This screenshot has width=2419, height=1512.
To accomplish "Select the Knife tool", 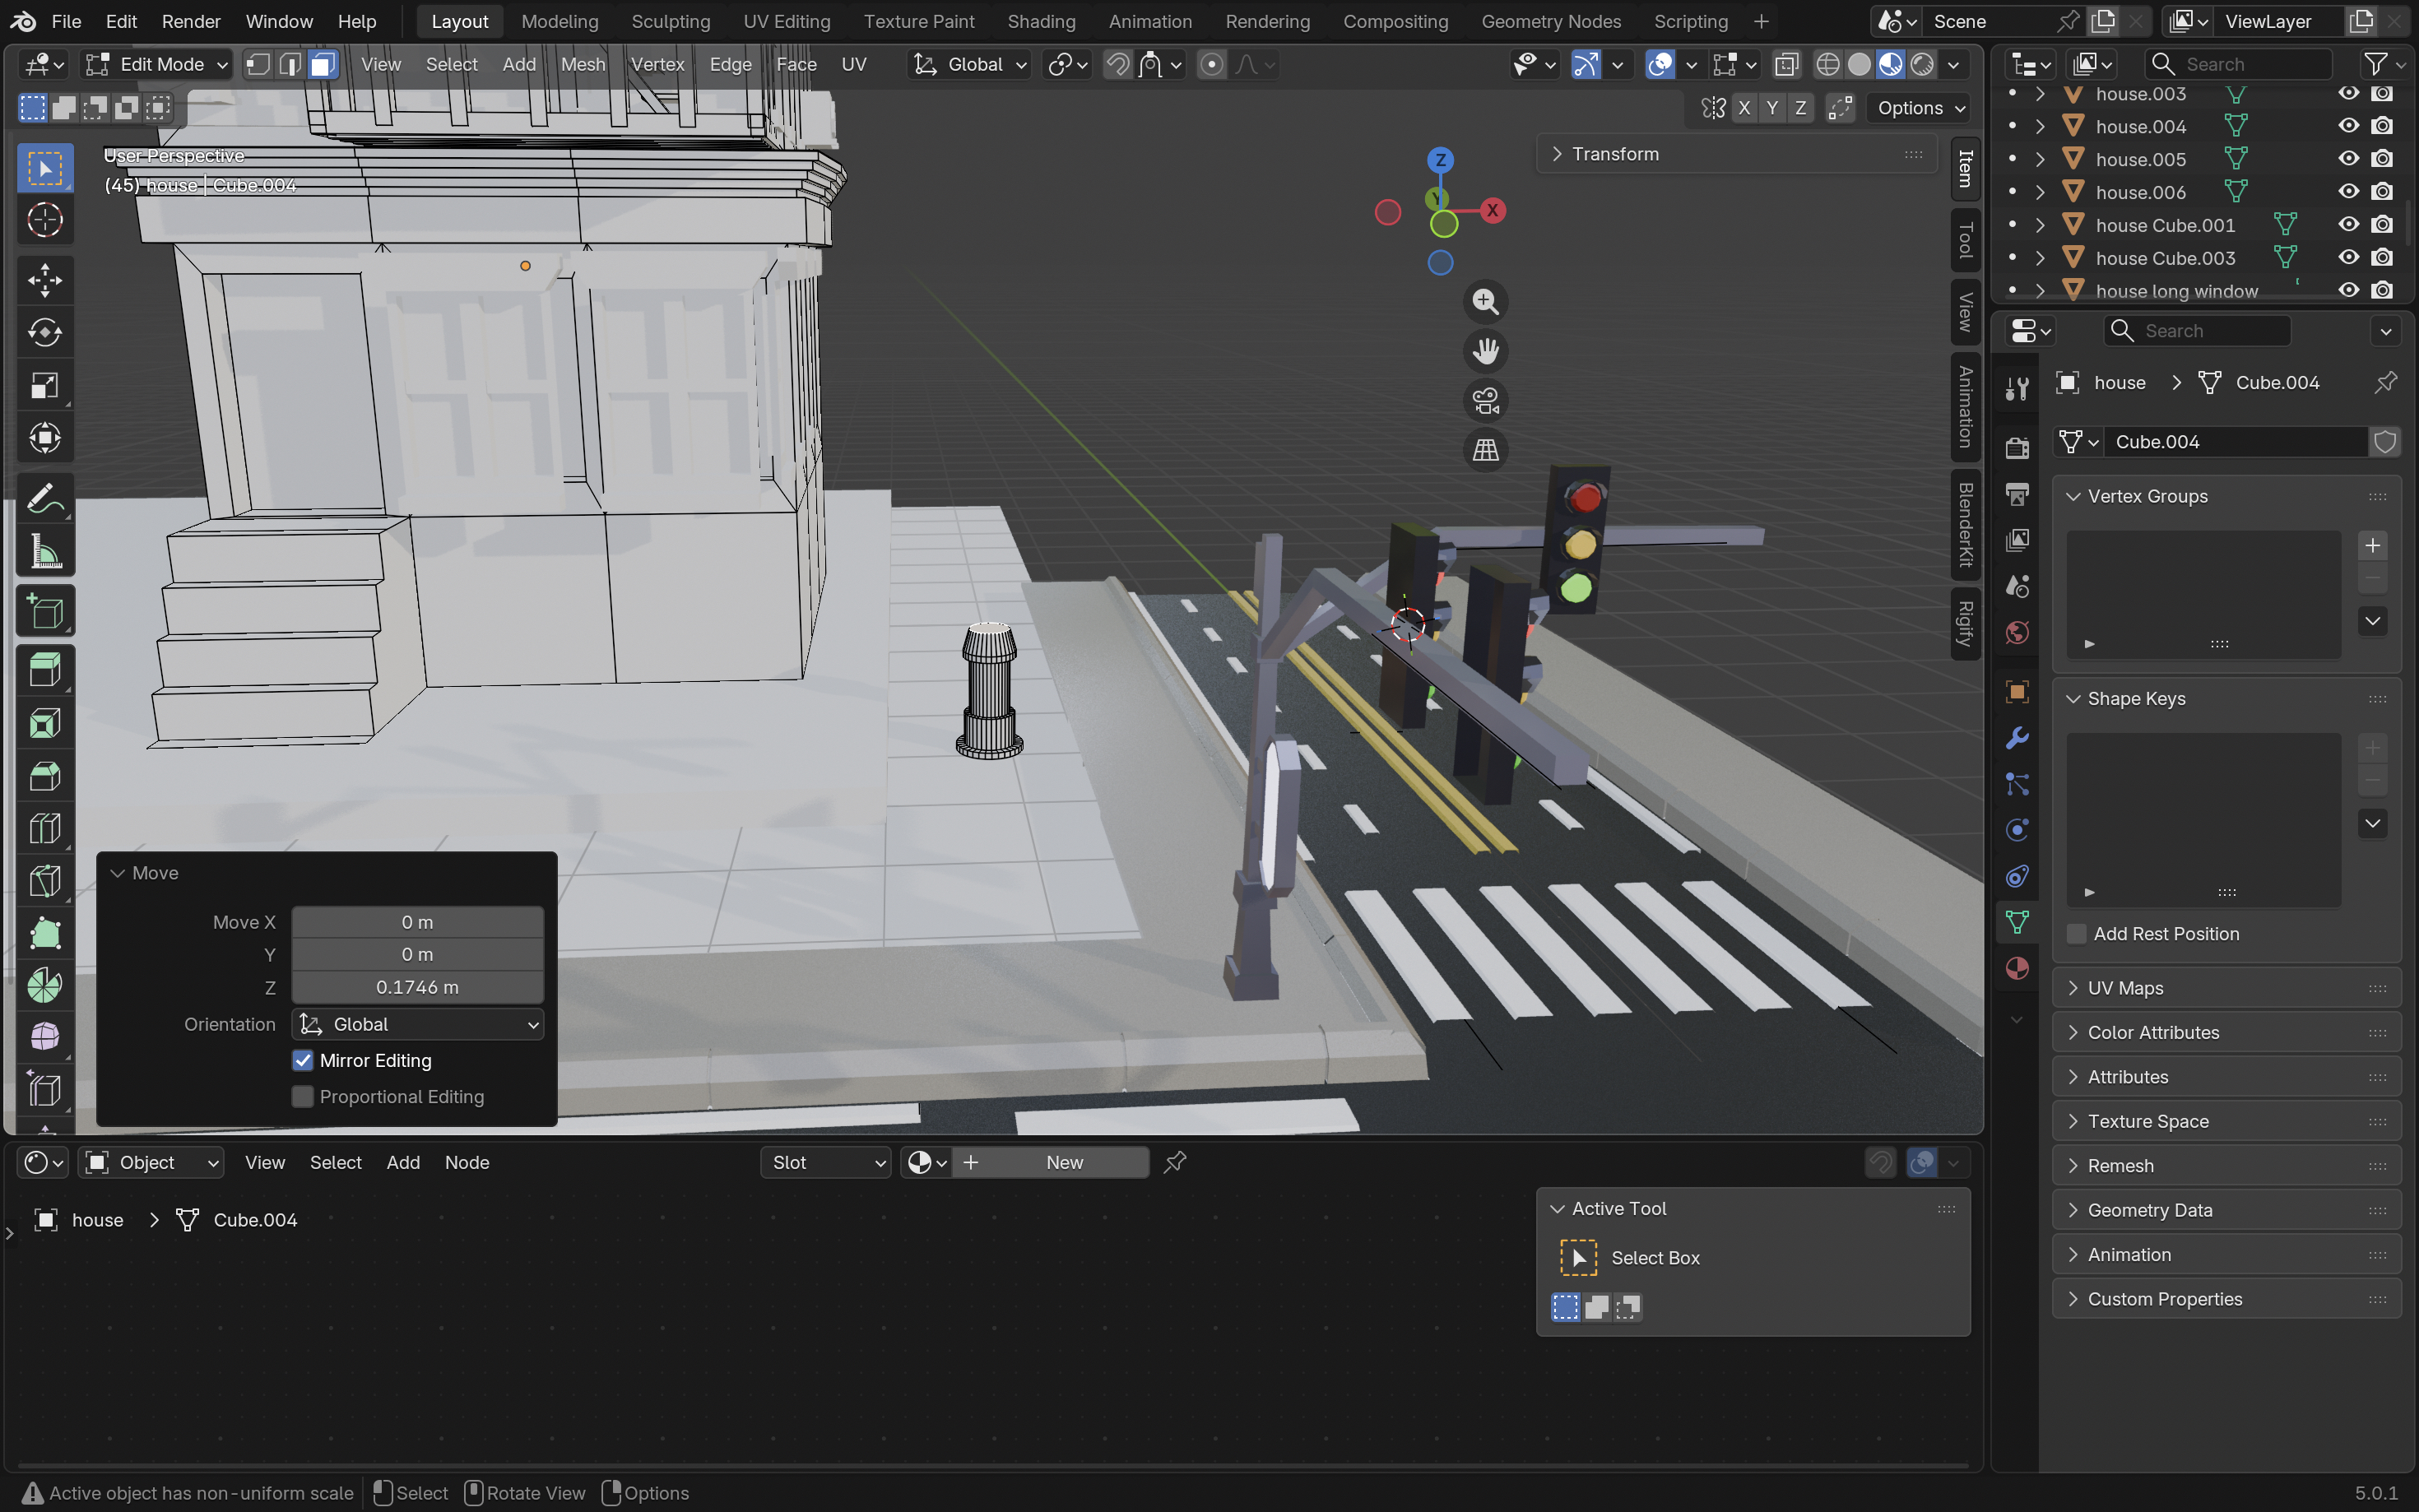I will (45, 881).
